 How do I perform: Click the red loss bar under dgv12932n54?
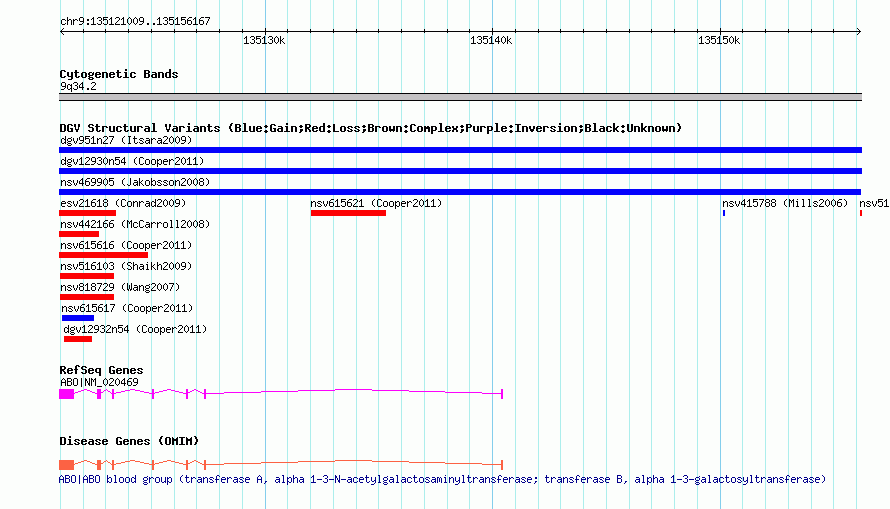click(x=78, y=339)
